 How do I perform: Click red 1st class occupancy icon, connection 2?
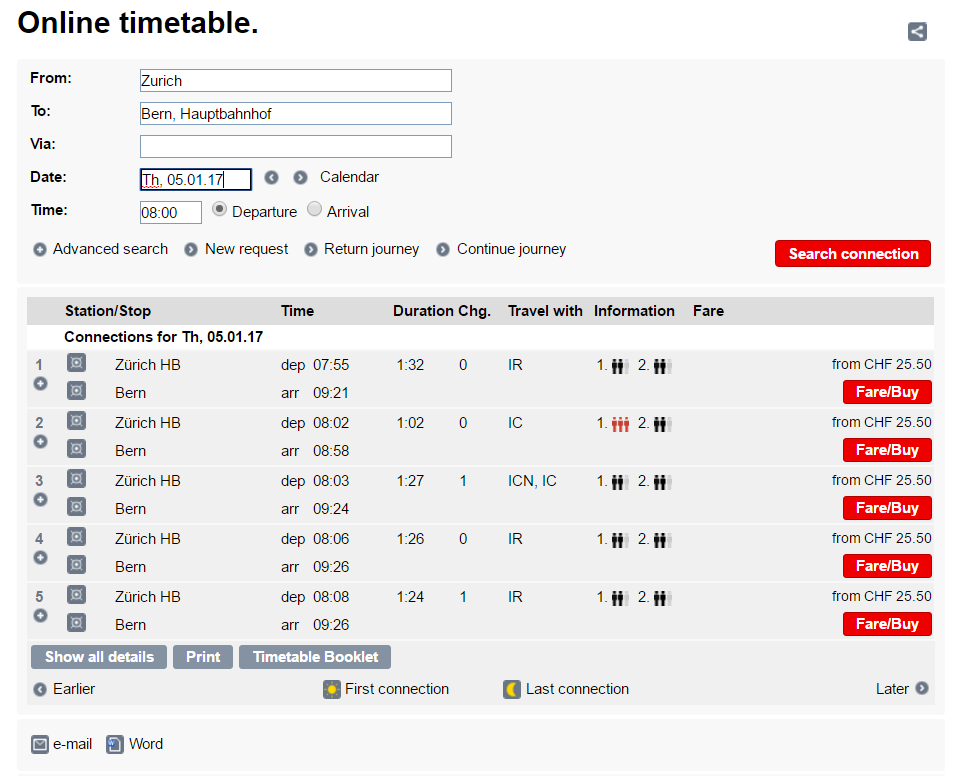[620, 424]
